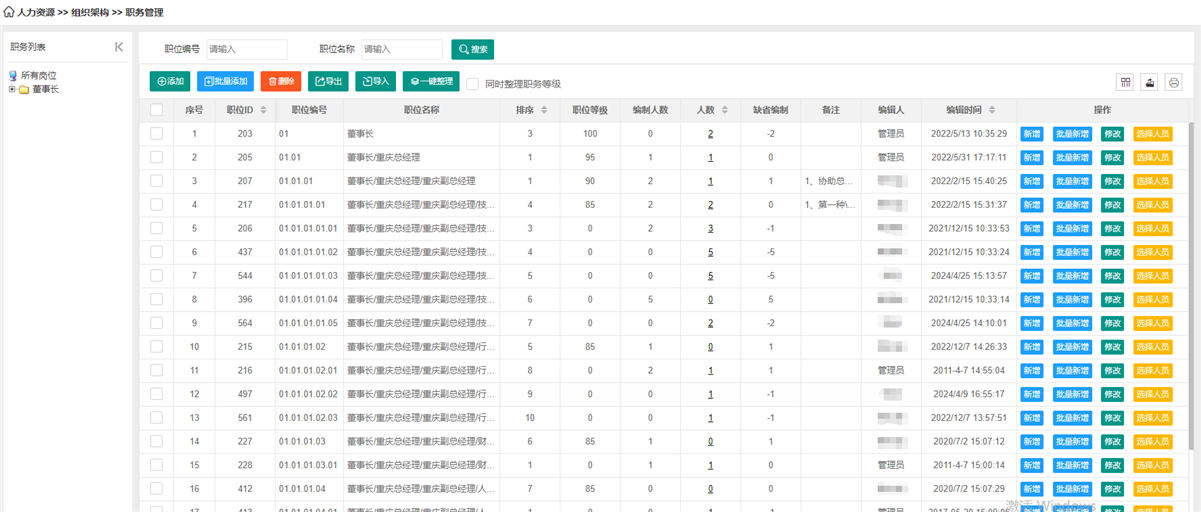Image resolution: width=1201 pixels, height=512 pixels.
Task: Click the green 添加 button
Action: click(170, 81)
